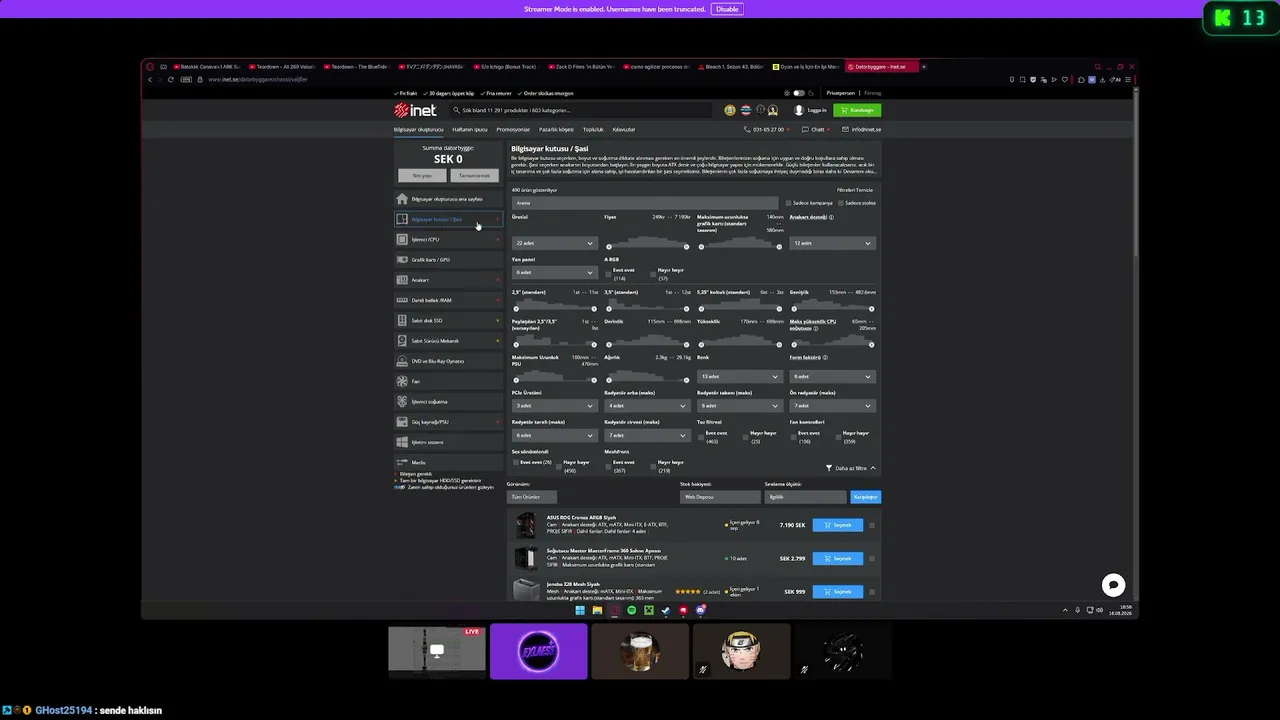
Task: Open the Ön radyatör (maks) dropdown
Action: (832, 406)
